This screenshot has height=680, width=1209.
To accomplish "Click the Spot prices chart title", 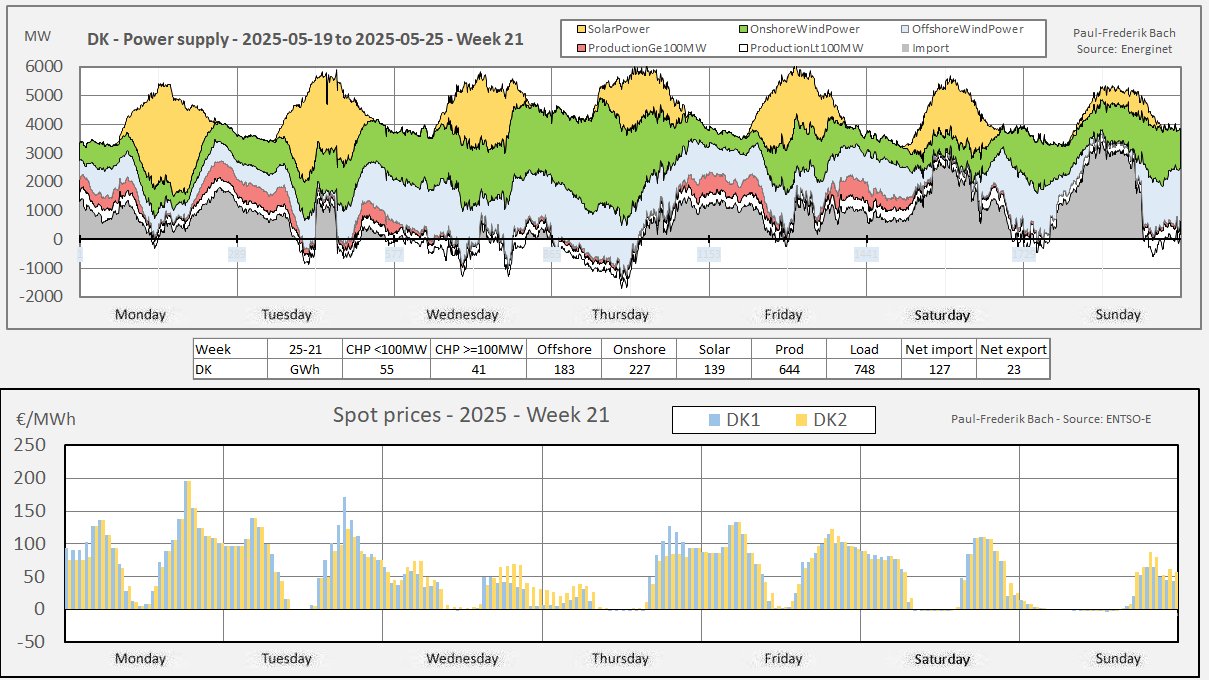I will [471, 414].
